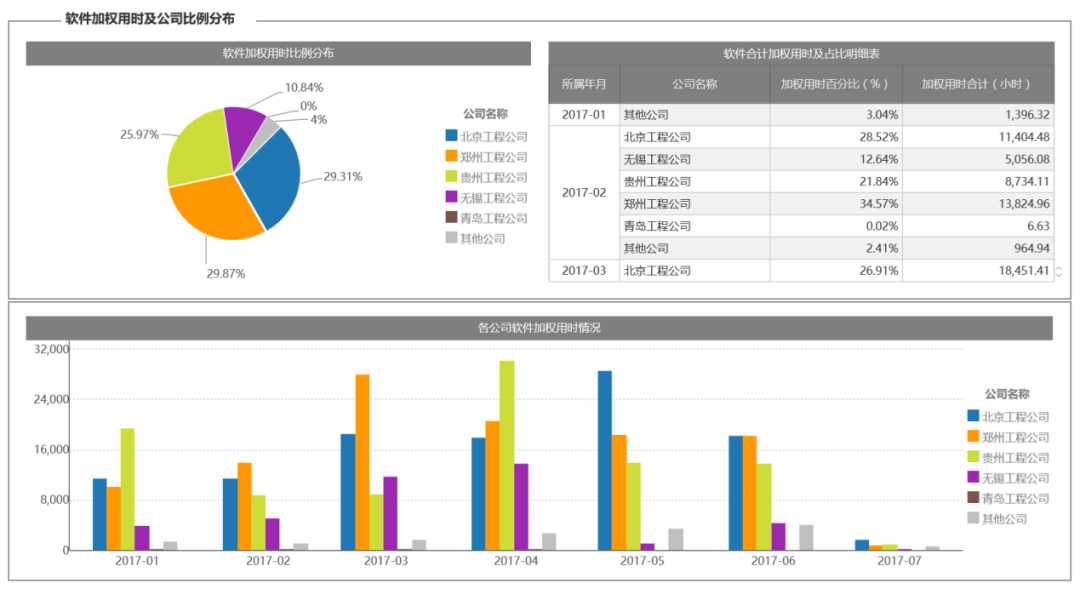Click the table scroll arrows beside 18,451.41
Screen dimensions: 1080x589
[x=1059, y=271]
